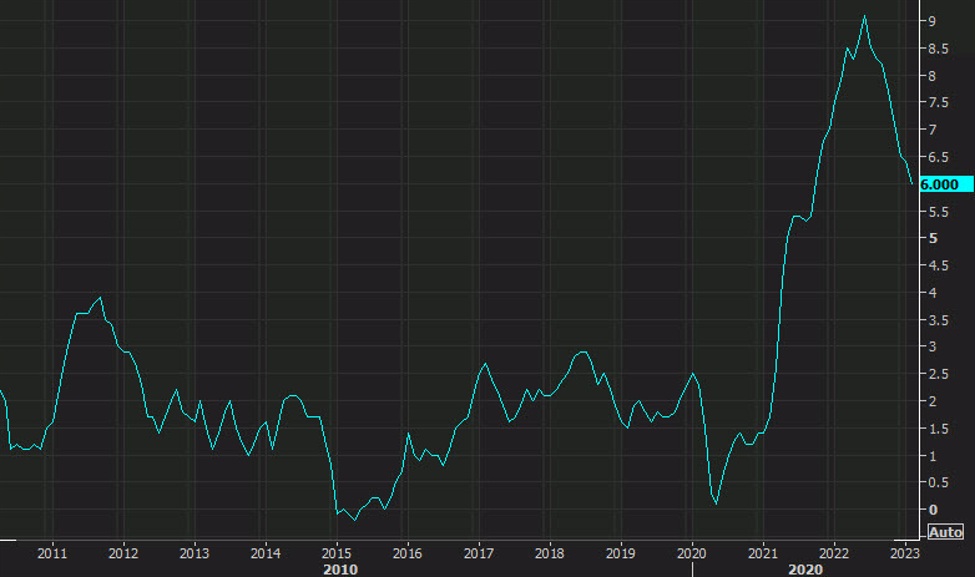
Task: Click the end point of the price line
Action: pyautogui.click(x=914, y=183)
